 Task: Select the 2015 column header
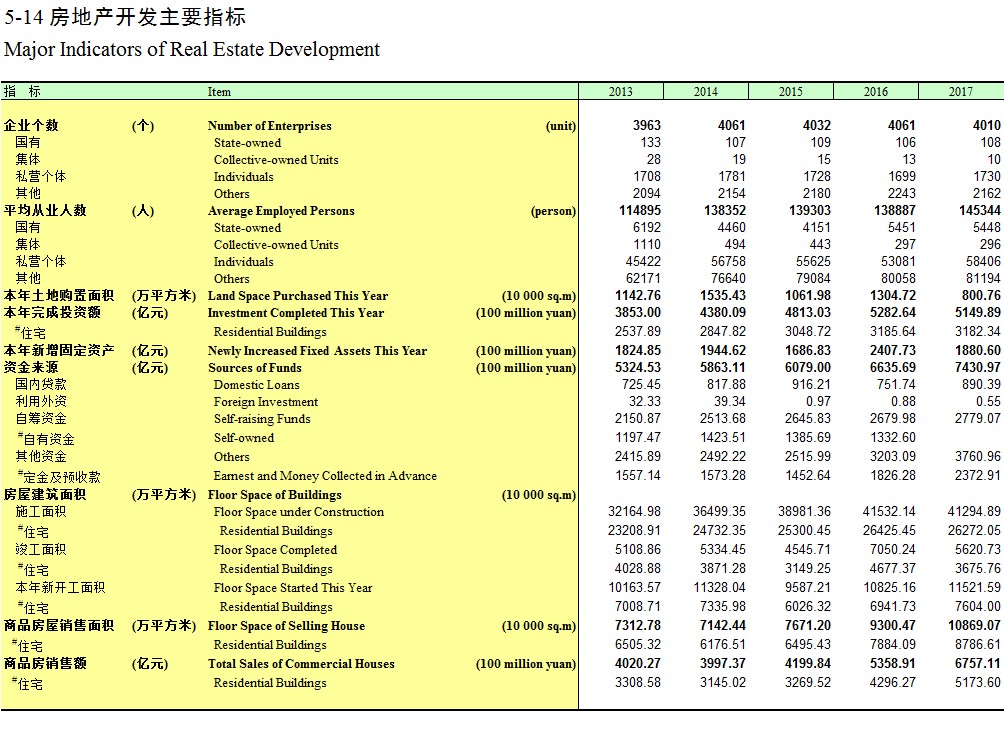791,92
